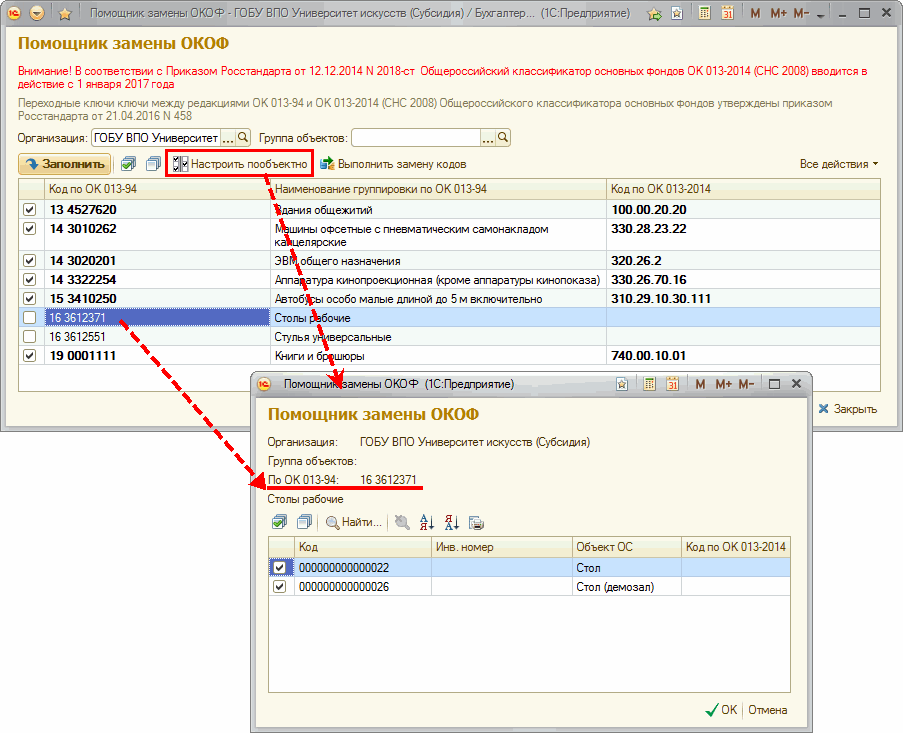Uncheck the row 13 4527620 checkbox
This screenshot has width=903, height=733.
coord(29,210)
